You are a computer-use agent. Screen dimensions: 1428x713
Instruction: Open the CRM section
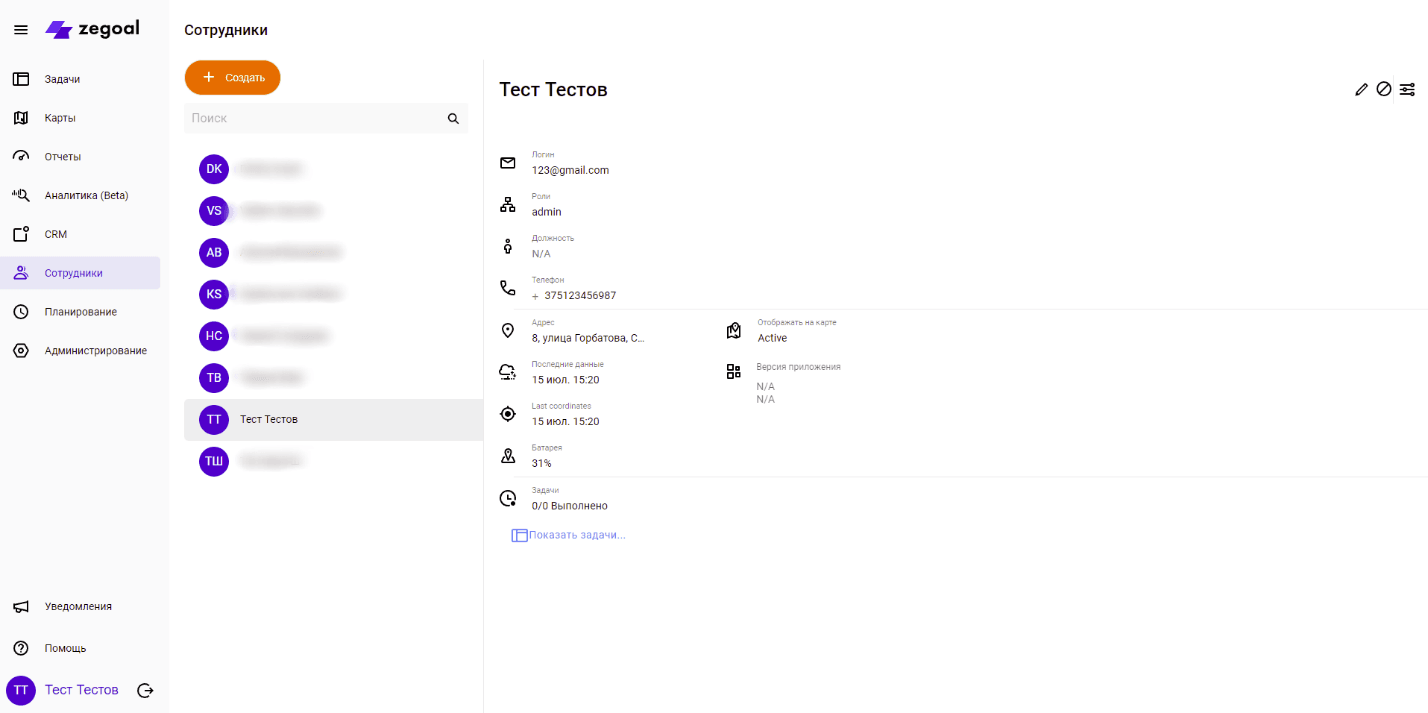[55, 234]
